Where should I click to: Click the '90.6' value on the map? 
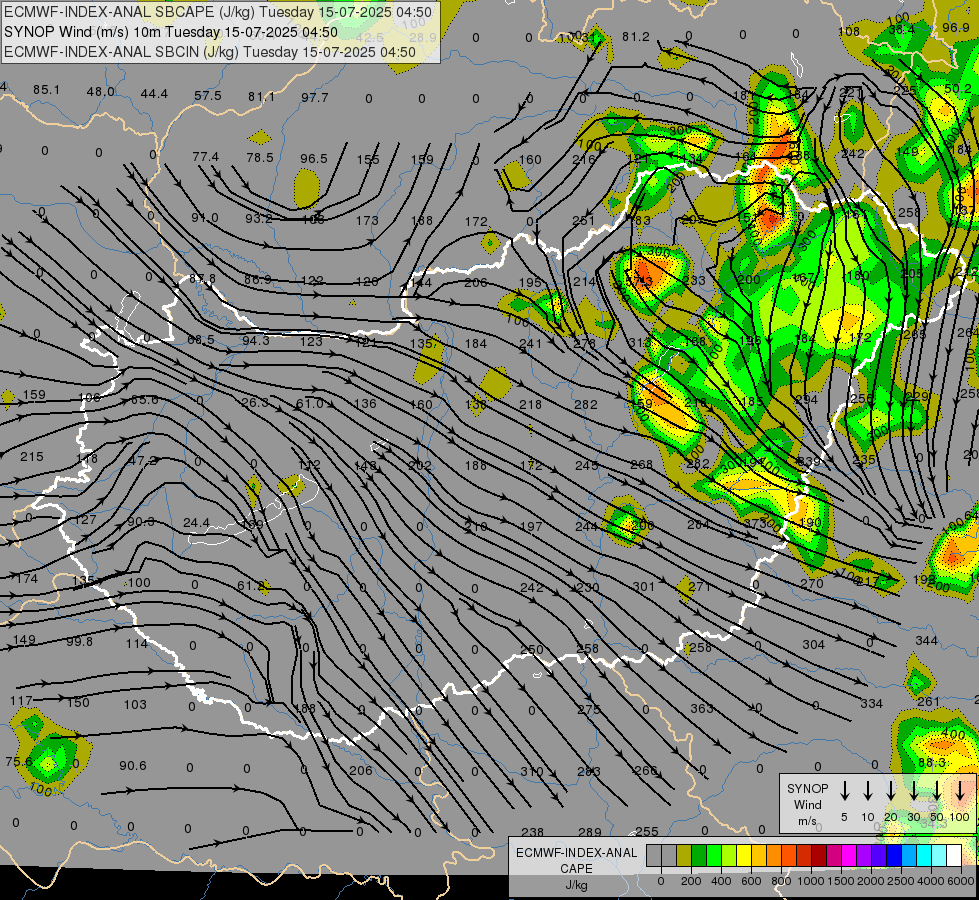tap(133, 765)
